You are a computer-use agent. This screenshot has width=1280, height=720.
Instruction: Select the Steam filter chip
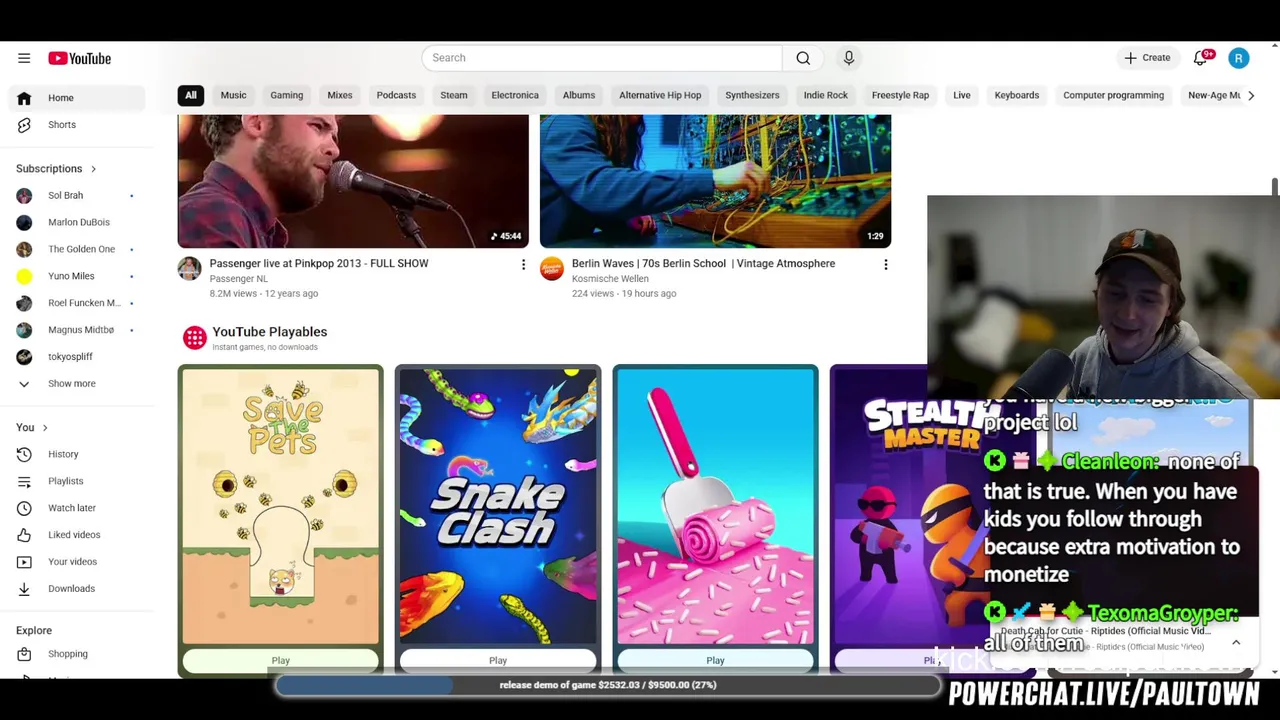tap(454, 95)
